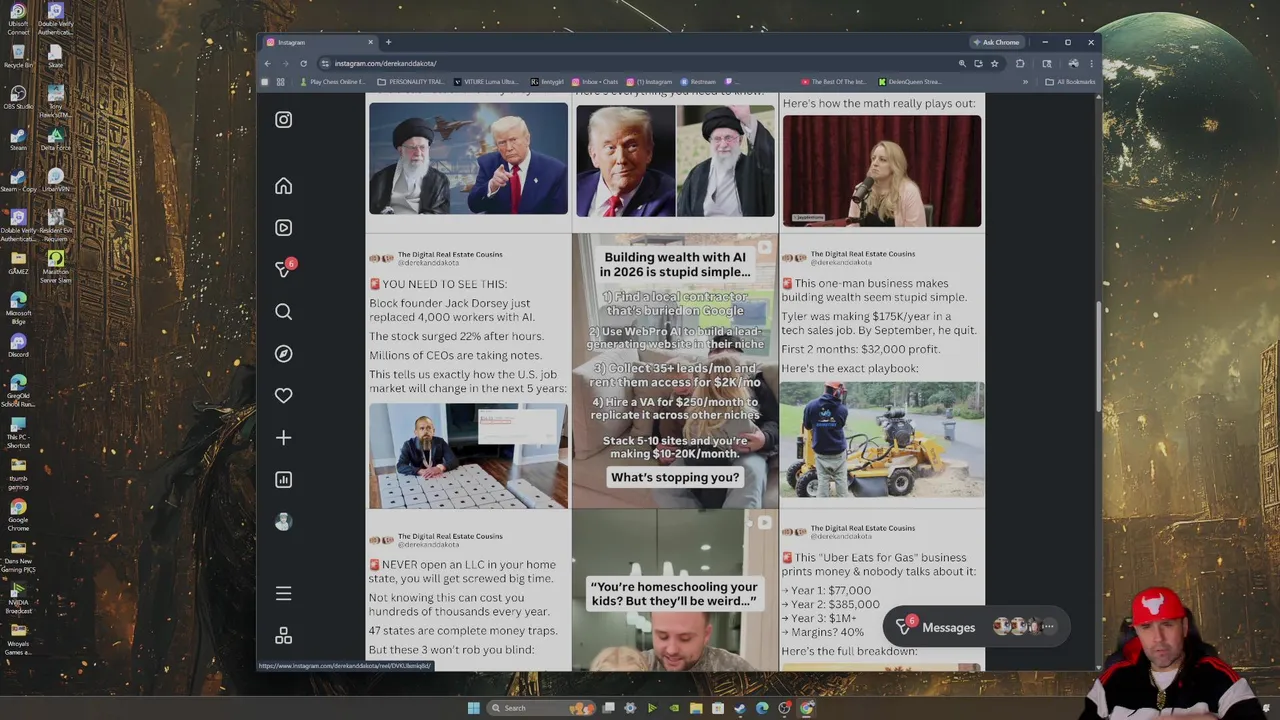Image resolution: width=1280 pixels, height=720 pixels.
Task: Click the Create plus icon in sidebar
Action: click(284, 438)
